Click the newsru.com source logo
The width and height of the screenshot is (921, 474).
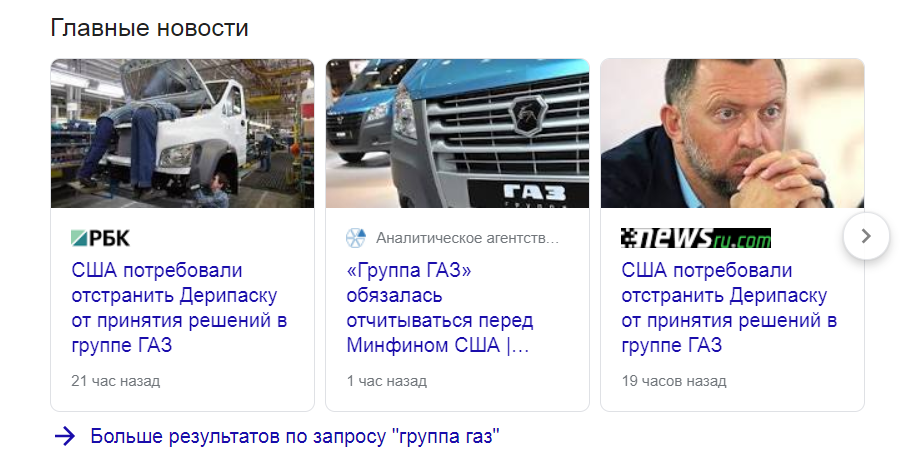pyautogui.click(x=696, y=238)
